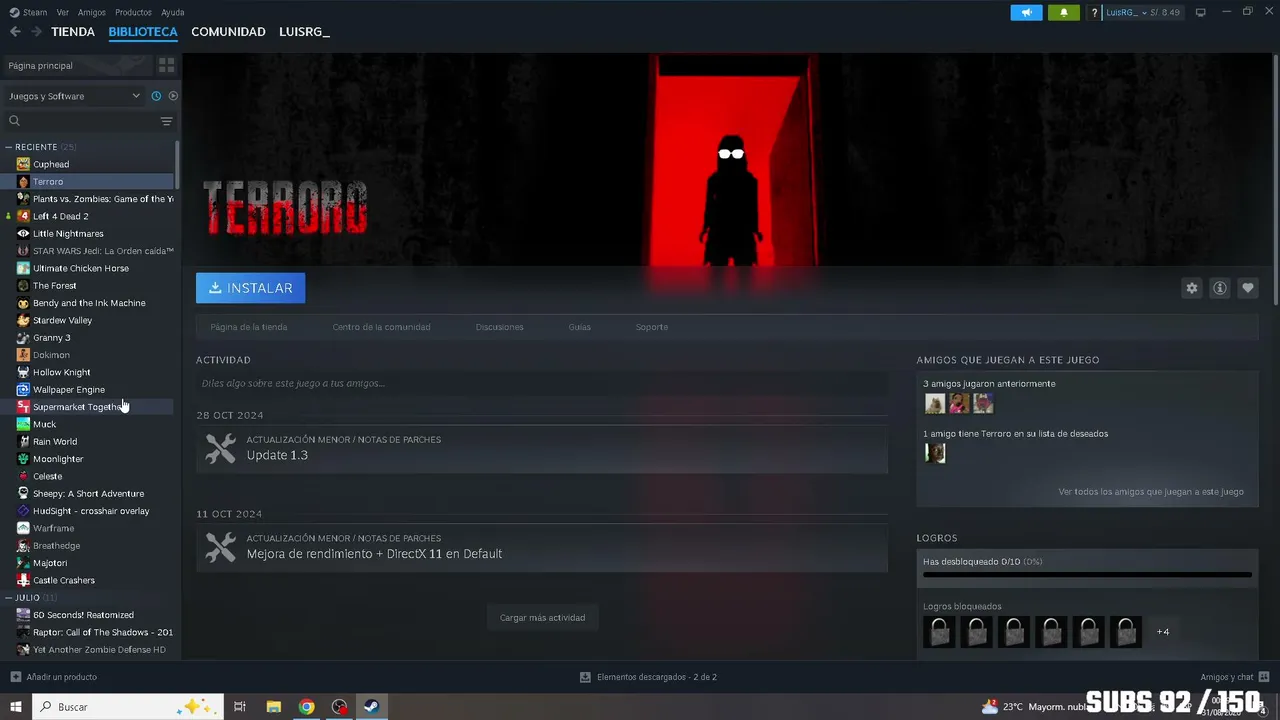This screenshot has height=720, width=1280.
Task: Open File Explorer from the taskbar
Action: pos(273,707)
